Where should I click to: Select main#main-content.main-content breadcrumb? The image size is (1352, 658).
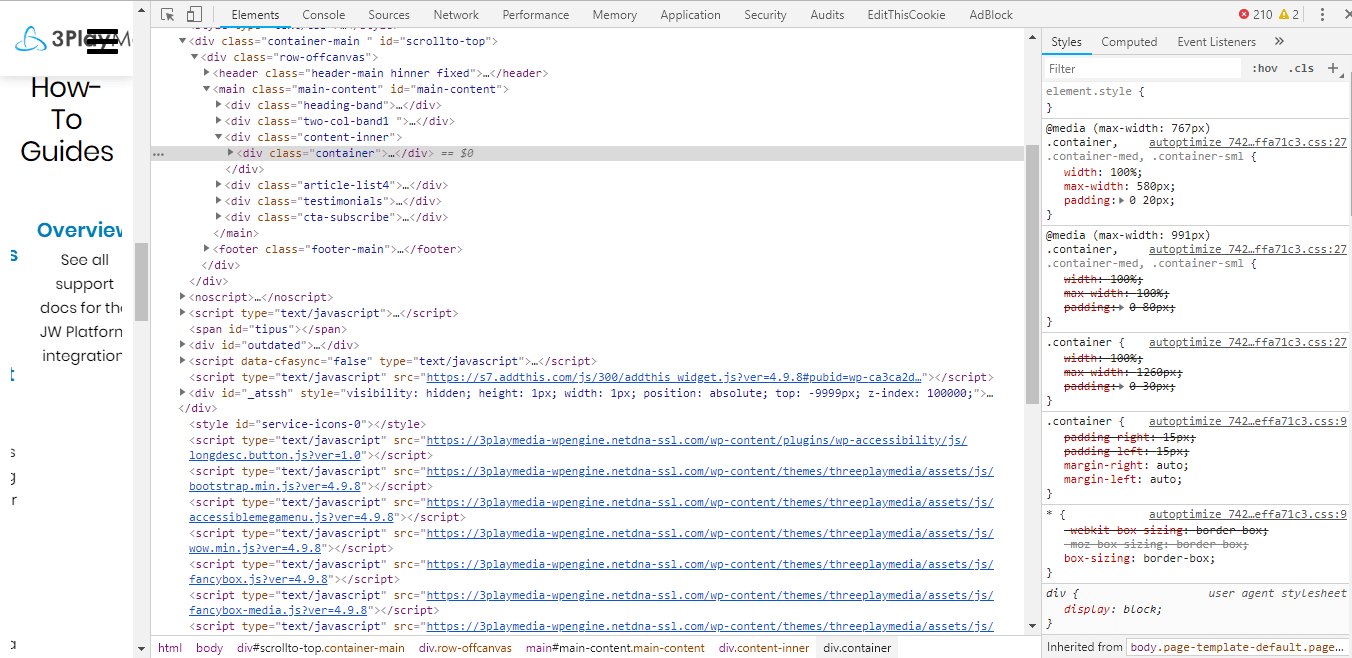615,648
